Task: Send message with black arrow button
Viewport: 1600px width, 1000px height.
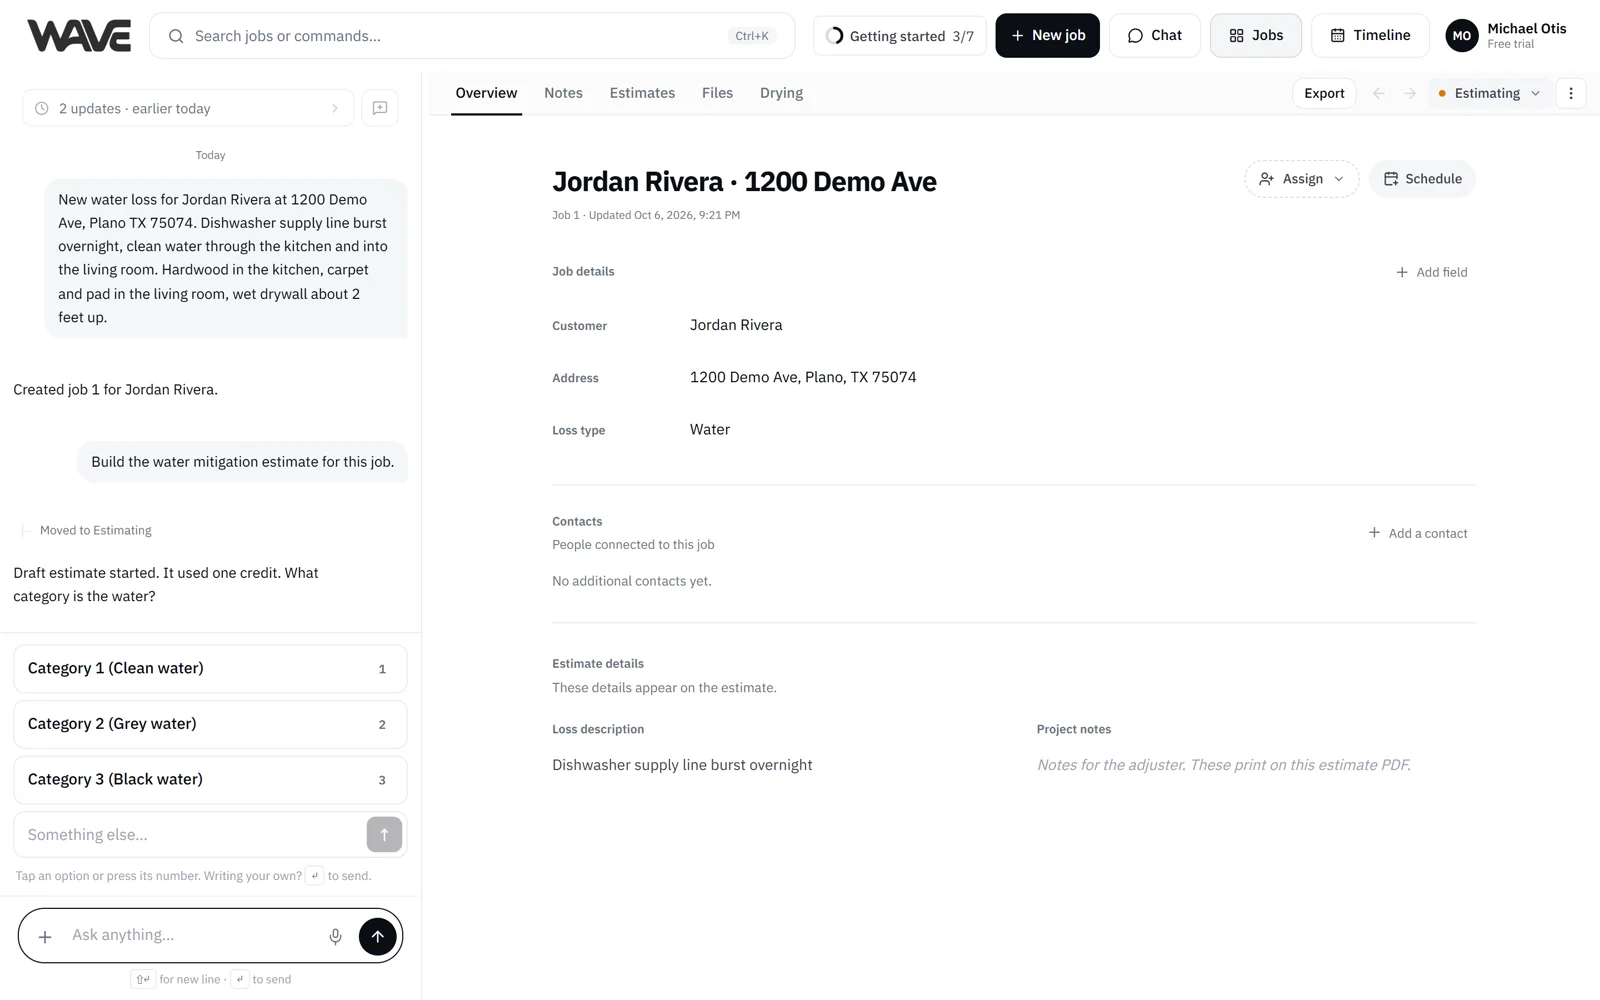Action: click(x=377, y=936)
